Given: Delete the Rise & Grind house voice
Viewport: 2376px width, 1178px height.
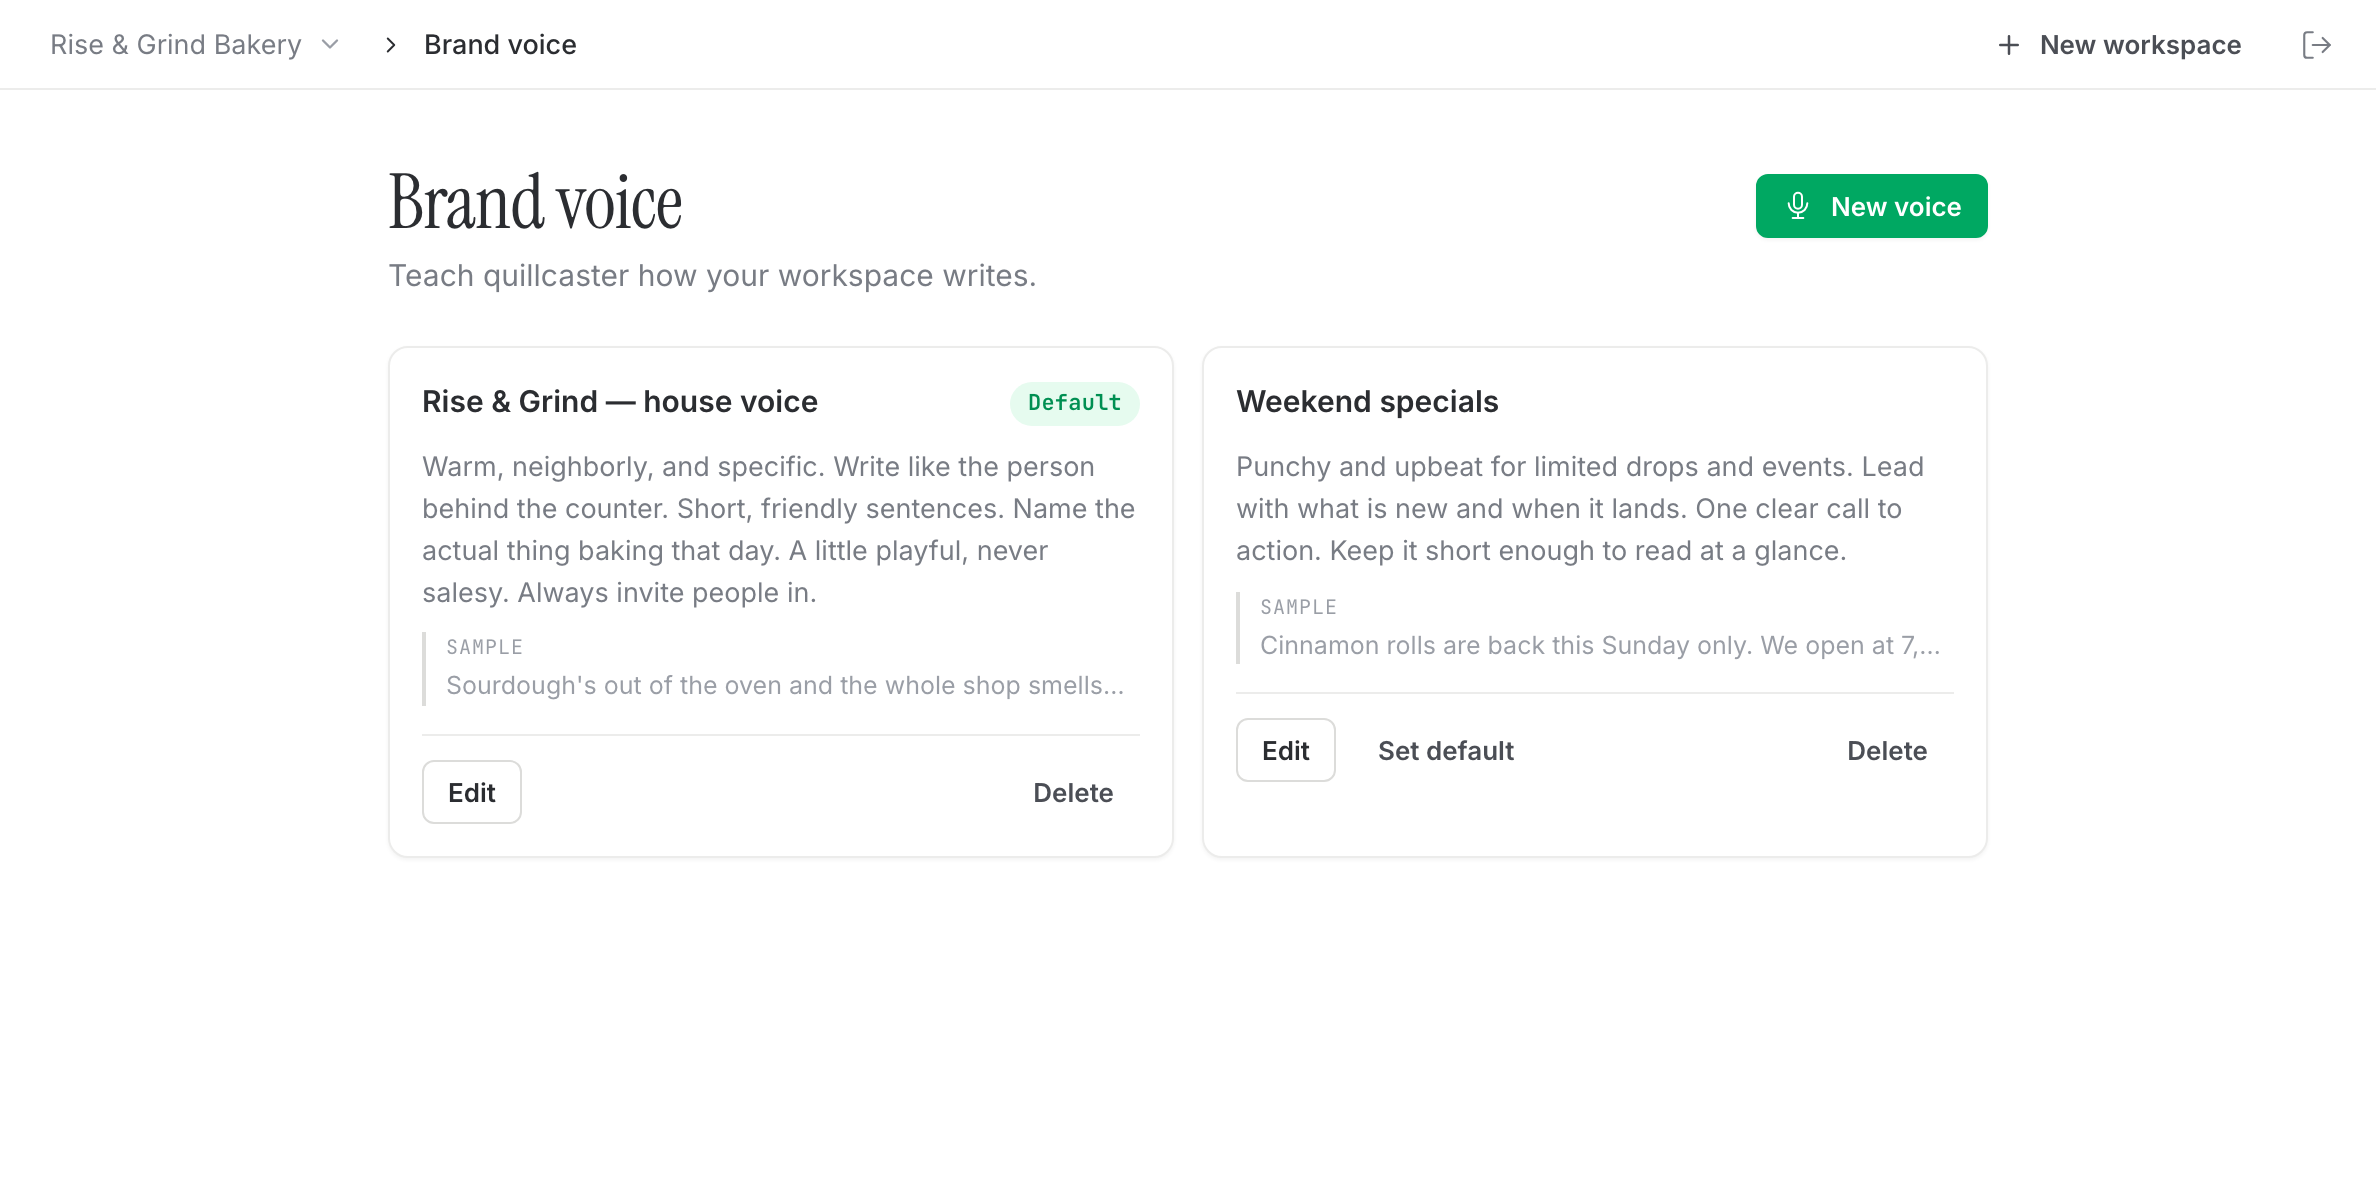Looking at the screenshot, I should 1073,792.
